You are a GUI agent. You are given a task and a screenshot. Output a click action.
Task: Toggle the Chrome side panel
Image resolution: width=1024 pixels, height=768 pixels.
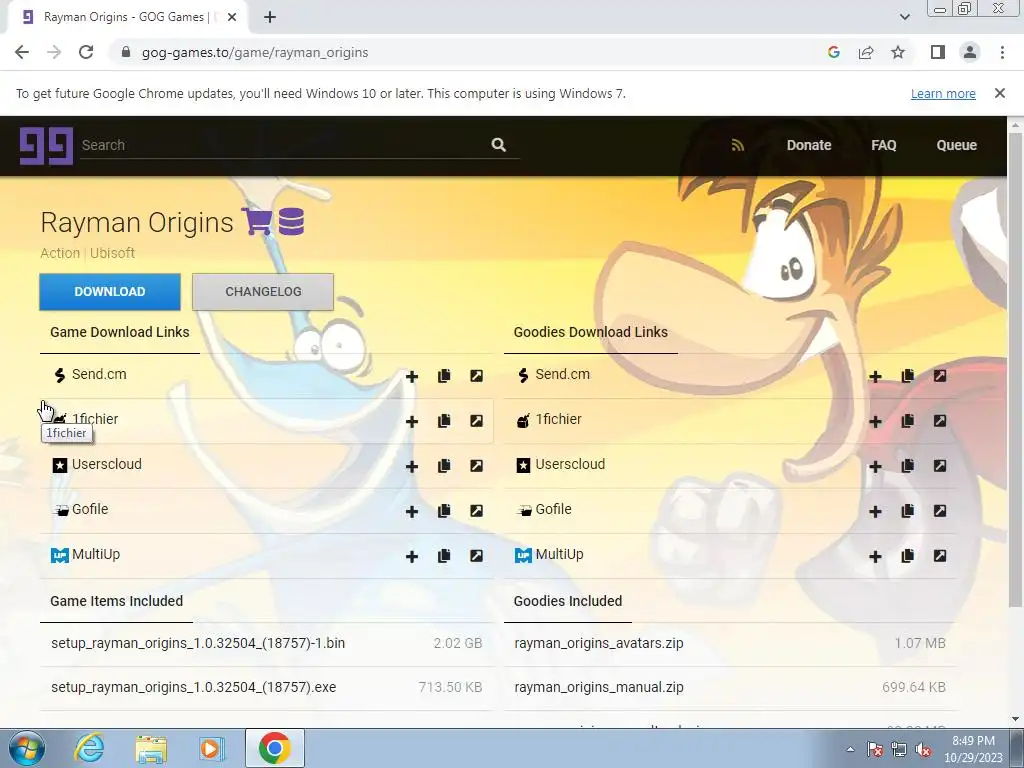tap(938, 52)
